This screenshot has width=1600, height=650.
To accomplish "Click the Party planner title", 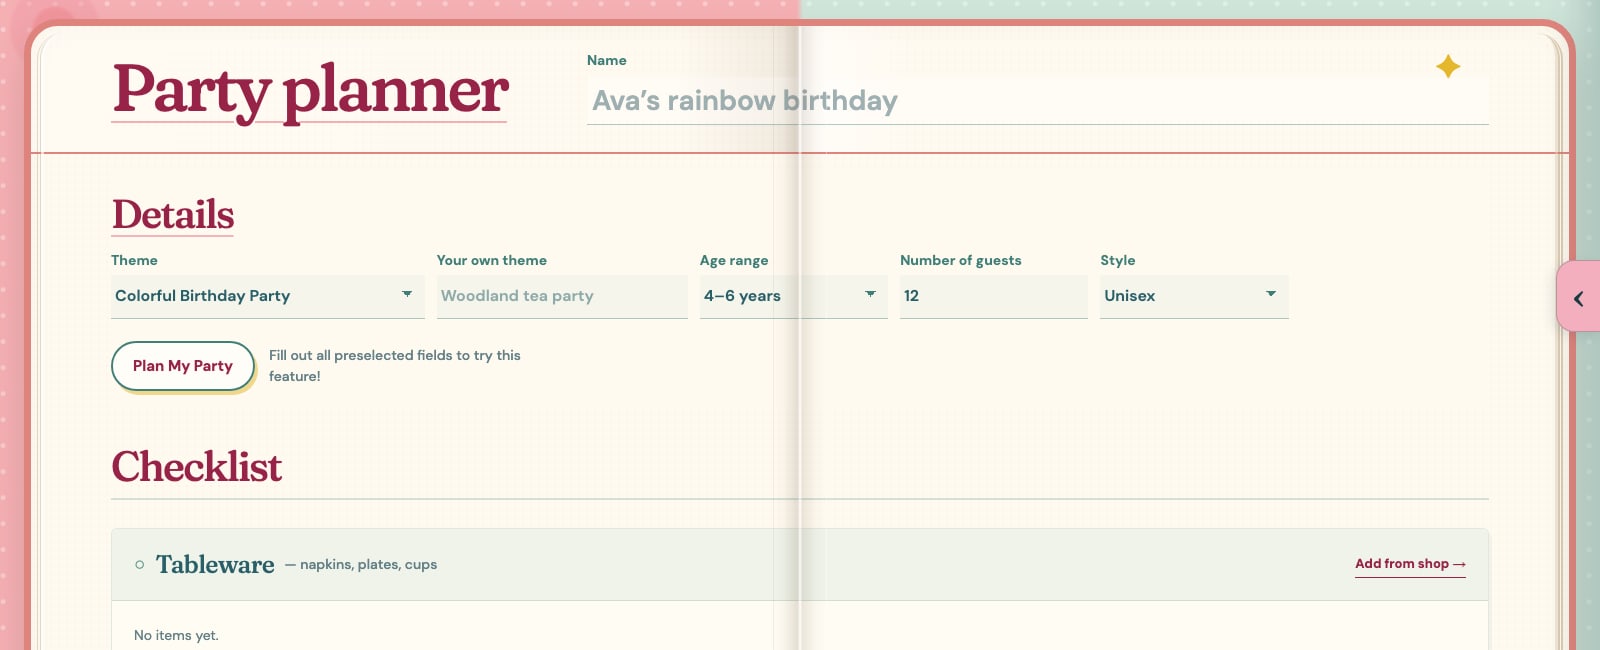I will [311, 91].
